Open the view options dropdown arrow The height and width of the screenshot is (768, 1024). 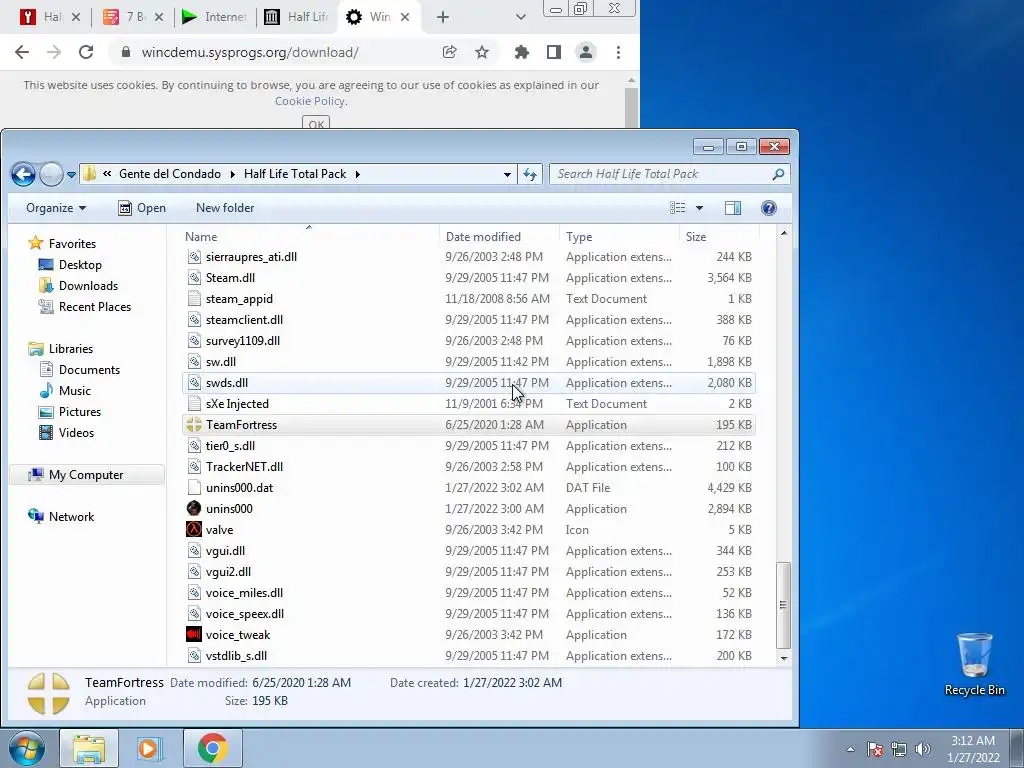click(x=699, y=208)
